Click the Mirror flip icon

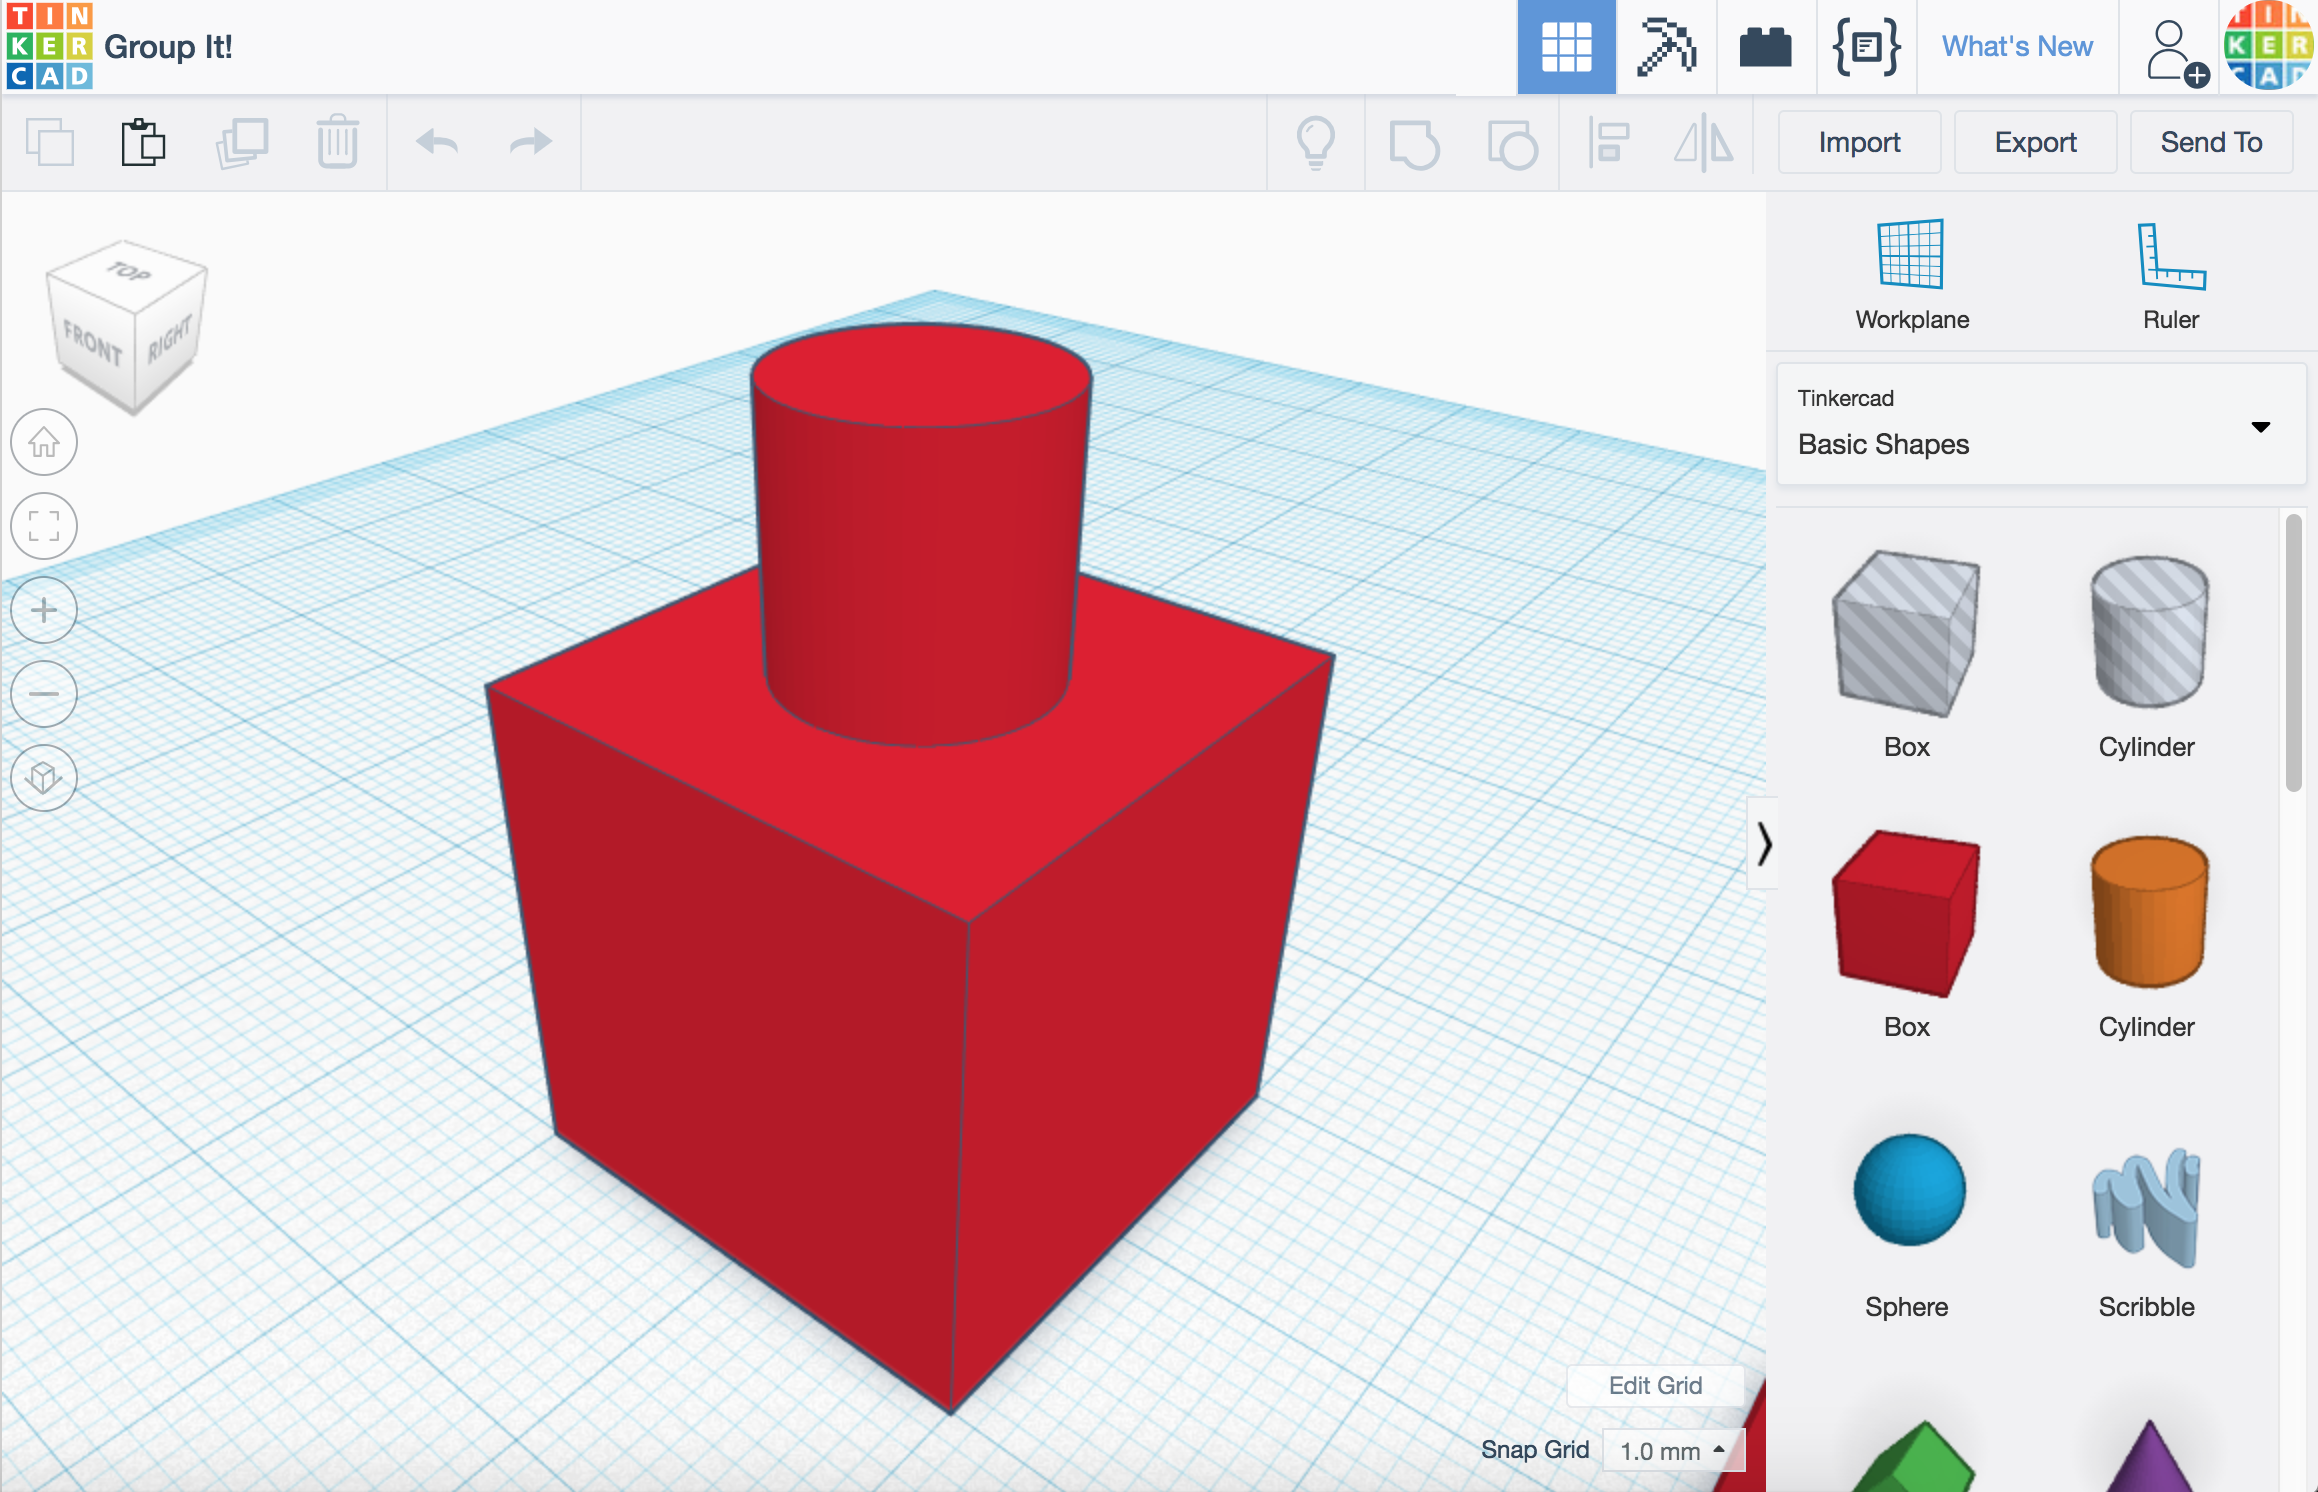click(x=1704, y=143)
